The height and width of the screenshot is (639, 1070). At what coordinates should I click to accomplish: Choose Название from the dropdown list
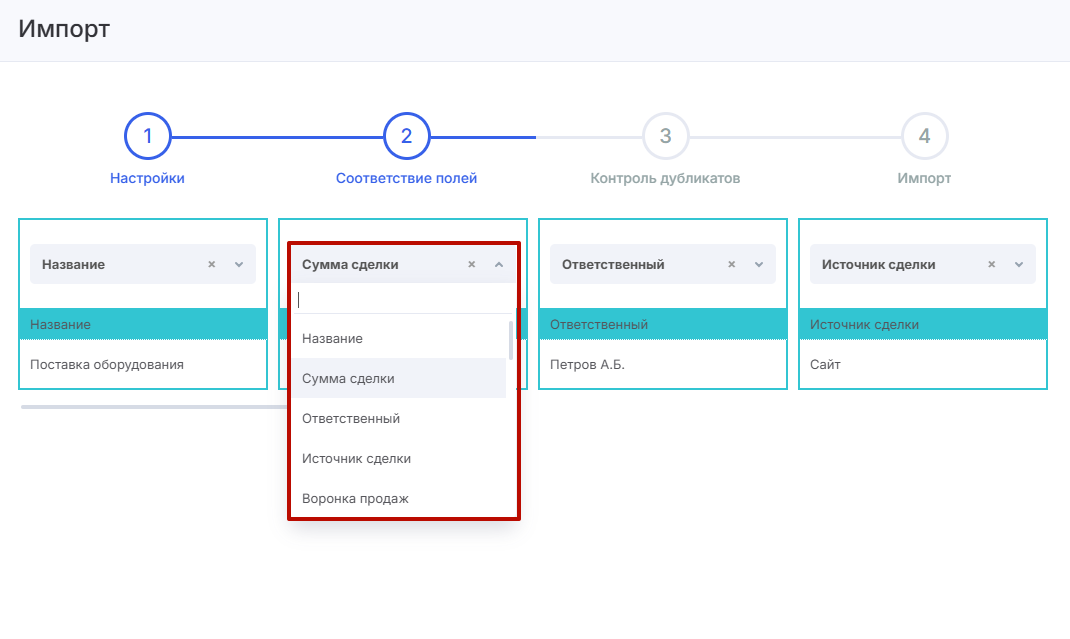coord(333,339)
